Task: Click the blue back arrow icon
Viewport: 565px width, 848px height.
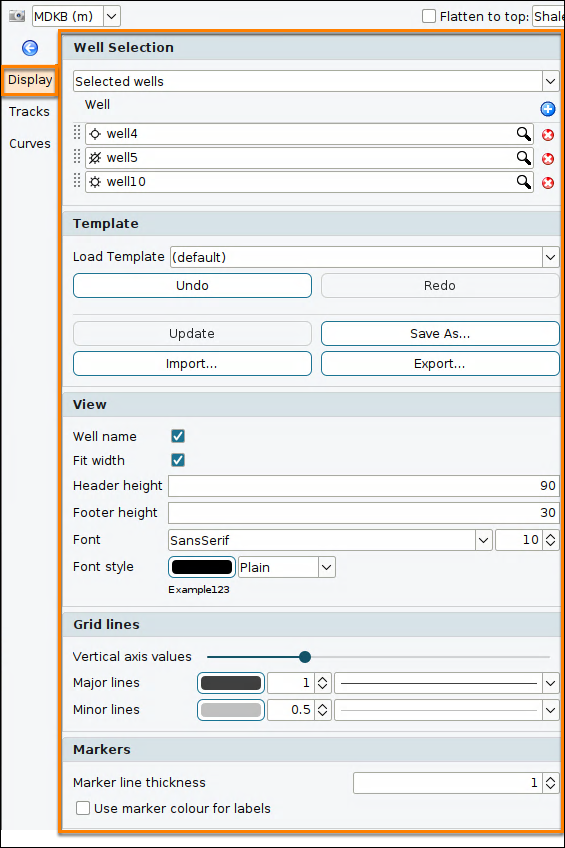Action: click(30, 48)
